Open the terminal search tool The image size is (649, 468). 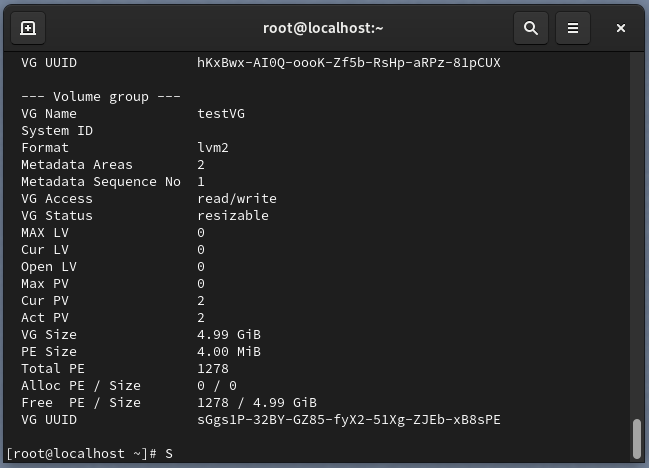point(531,28)
